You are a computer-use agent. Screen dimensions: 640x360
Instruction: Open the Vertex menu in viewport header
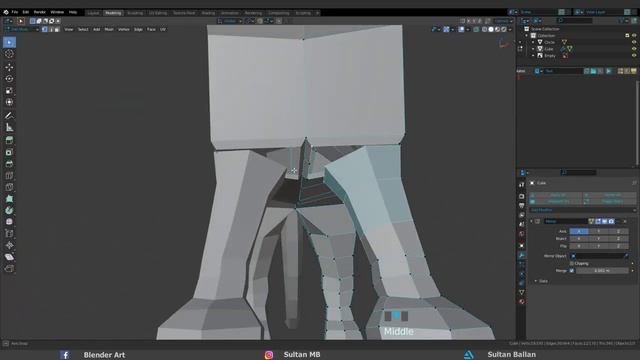click(x=124, y=29)
